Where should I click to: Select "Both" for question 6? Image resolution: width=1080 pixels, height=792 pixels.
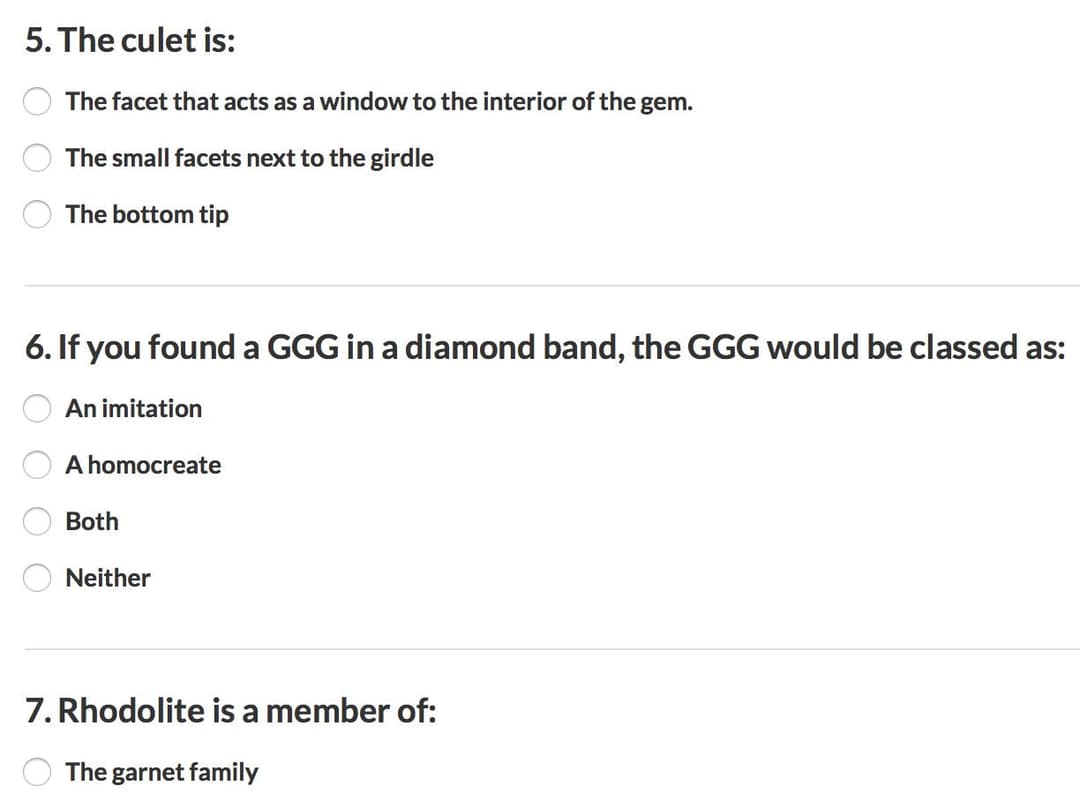[37, 521]
